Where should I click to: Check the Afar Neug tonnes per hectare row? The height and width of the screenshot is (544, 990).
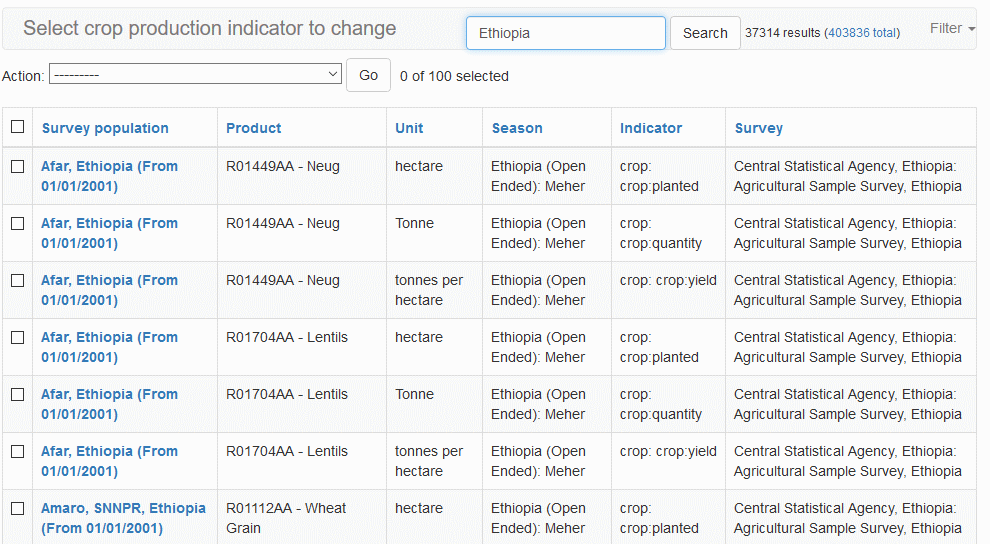coord(17,281)
